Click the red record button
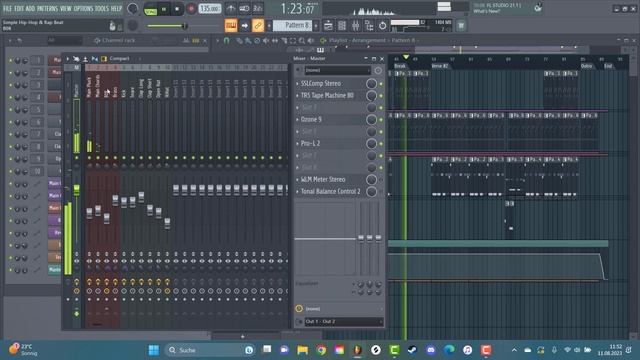The height and width of the screenshot is (360, 640). 191,9
